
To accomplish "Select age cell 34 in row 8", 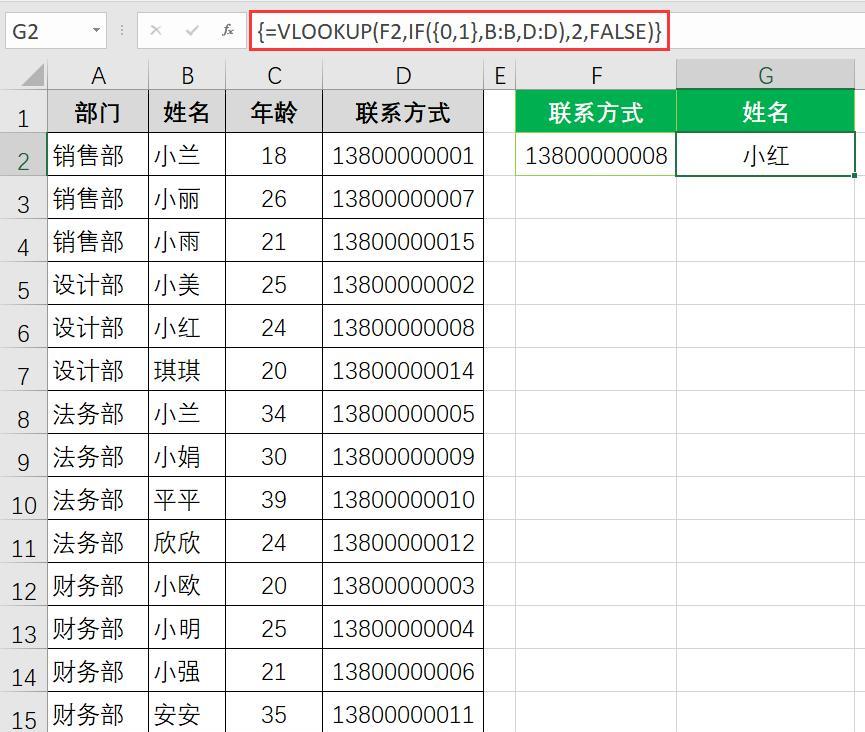I will click(x=274, y=413).
